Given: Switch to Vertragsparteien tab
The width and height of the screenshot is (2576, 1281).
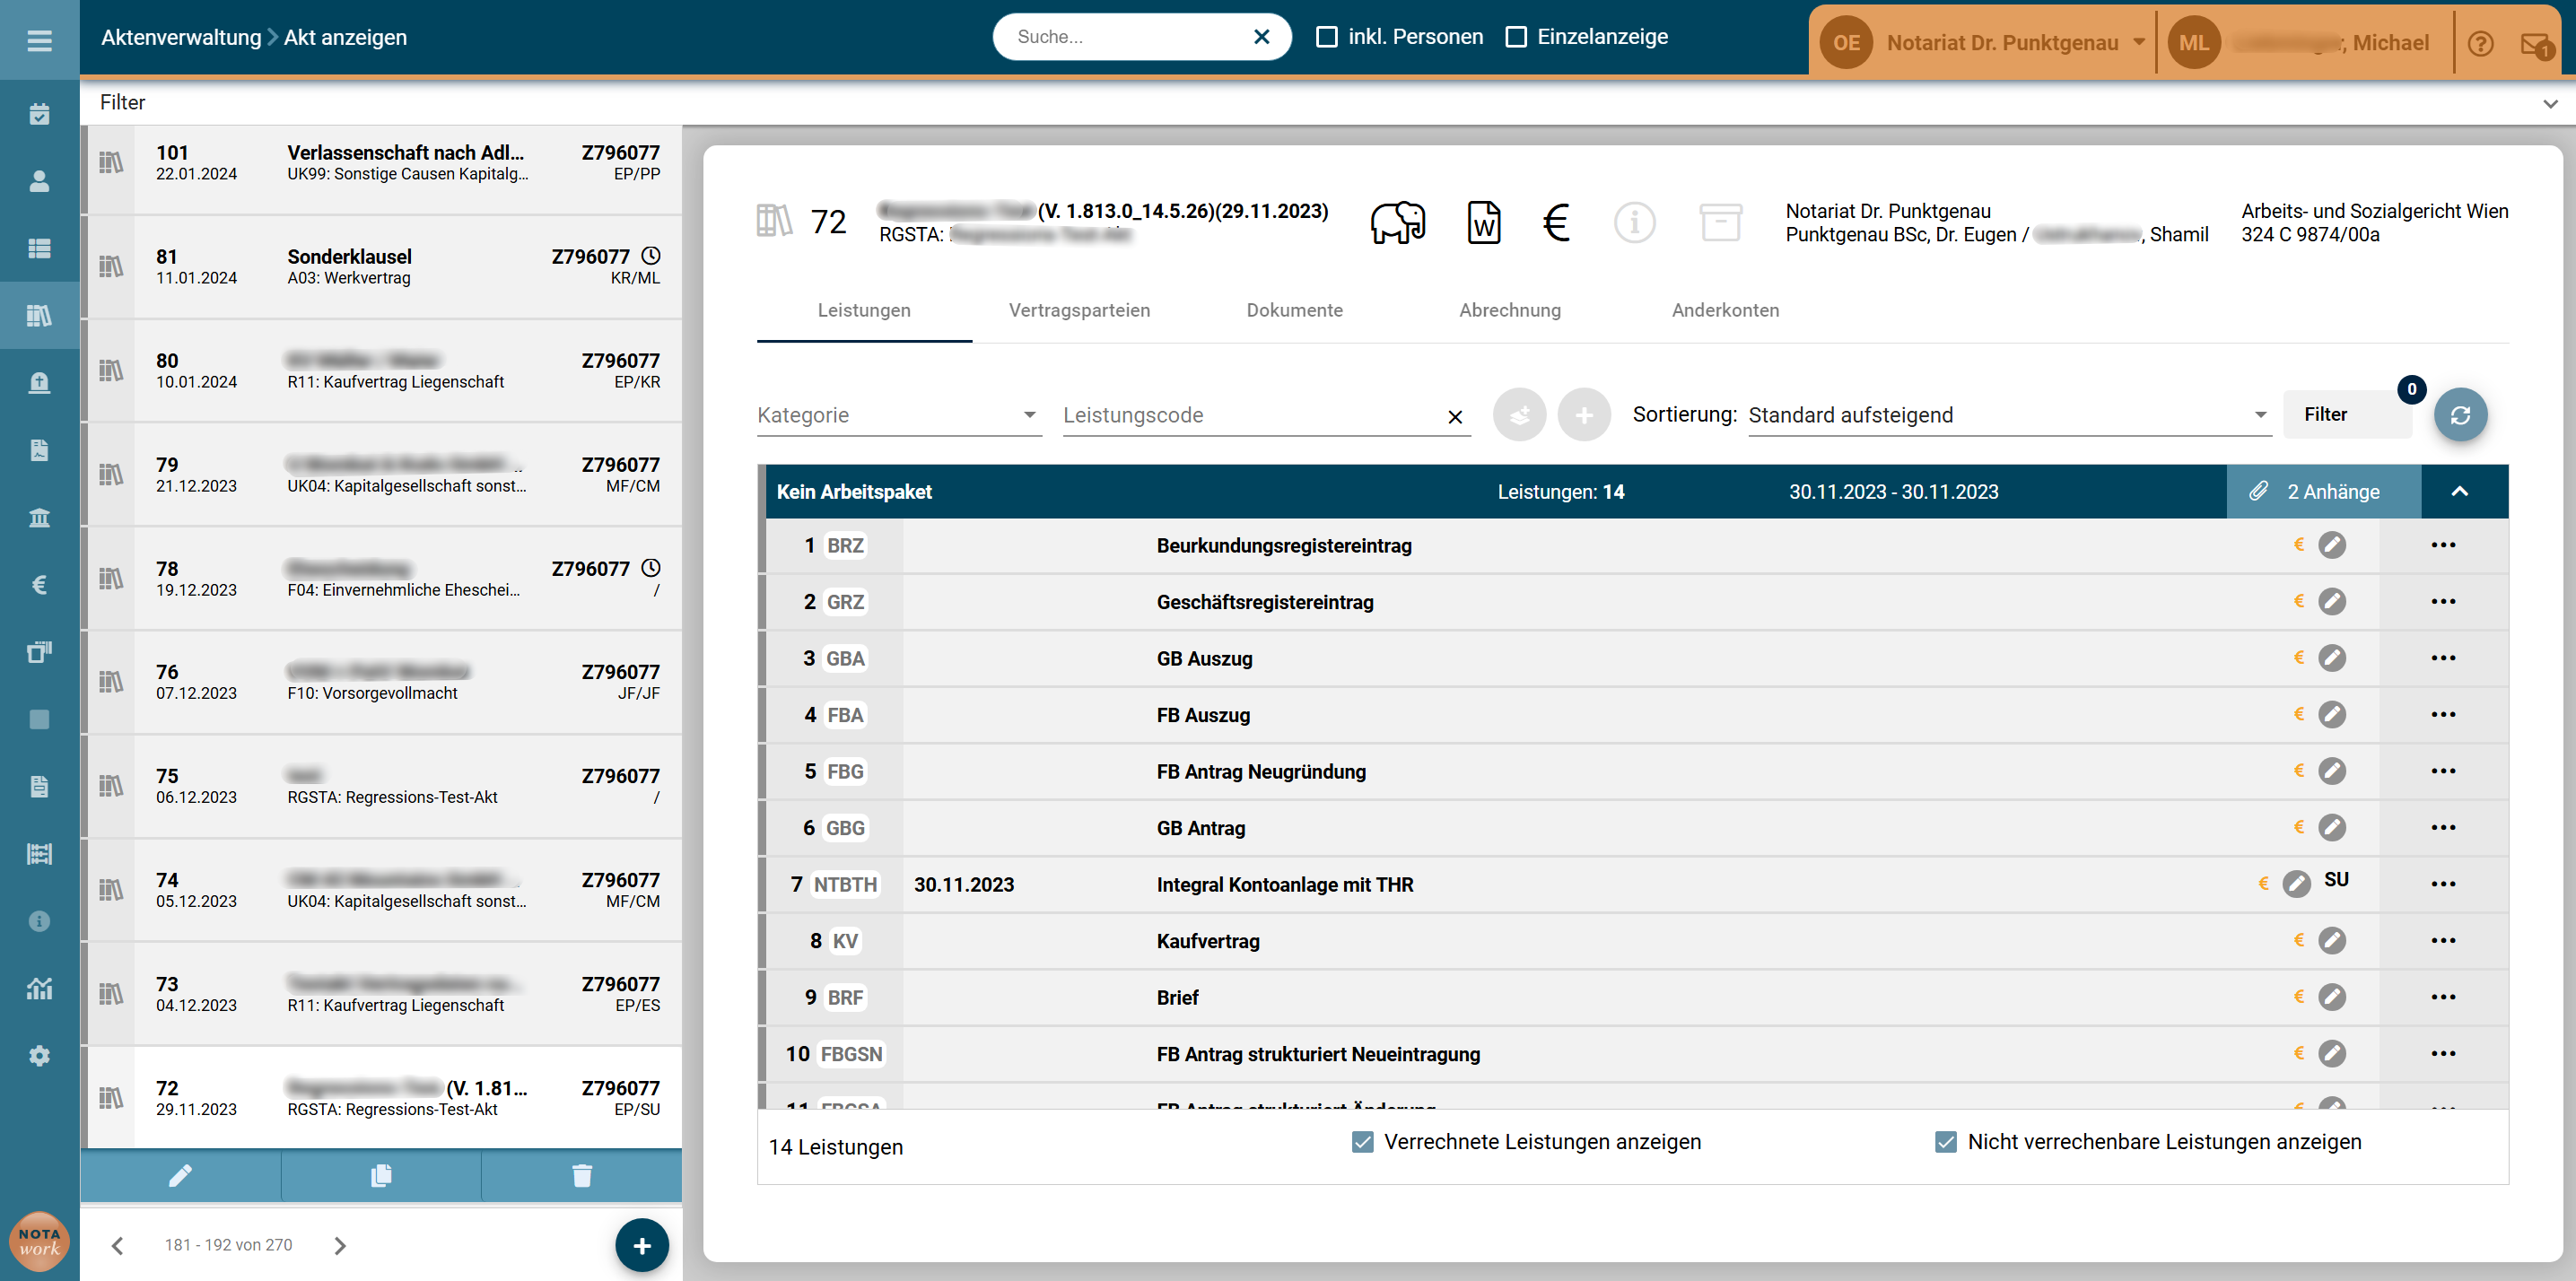Looking at the screenshot, I should click(1079, 310).
